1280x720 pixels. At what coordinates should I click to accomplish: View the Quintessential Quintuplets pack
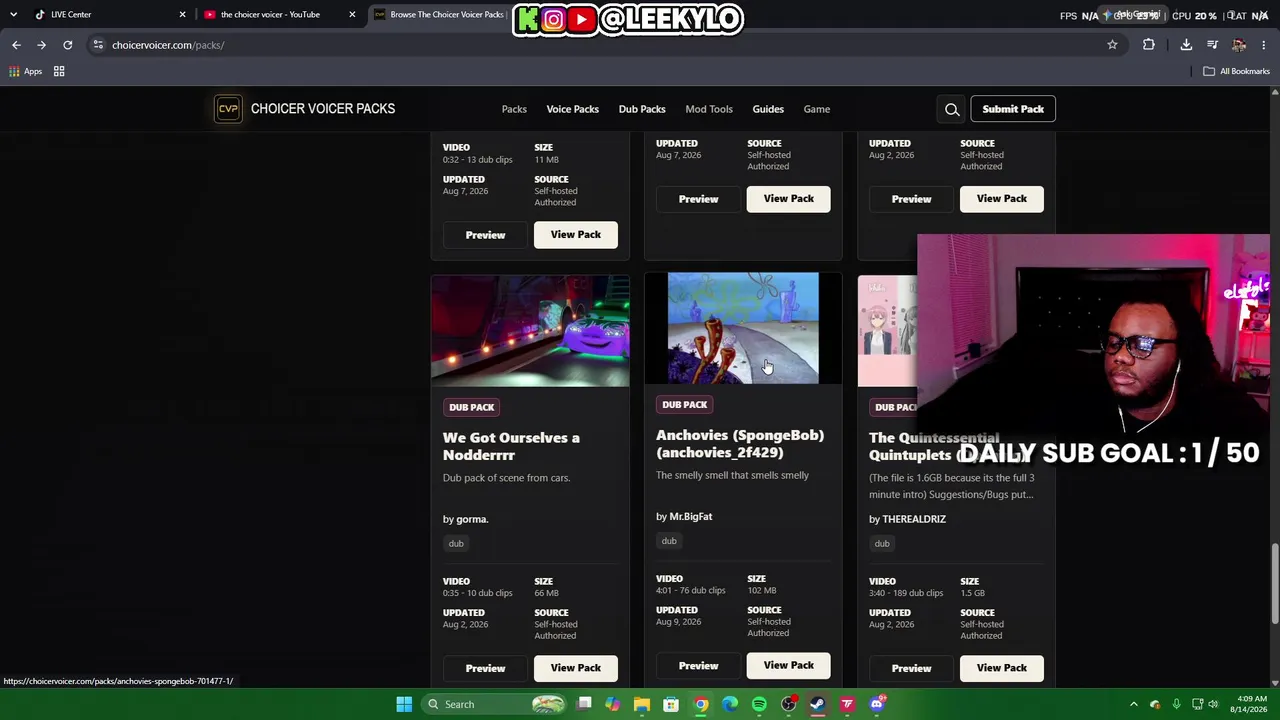(1002, 668)
